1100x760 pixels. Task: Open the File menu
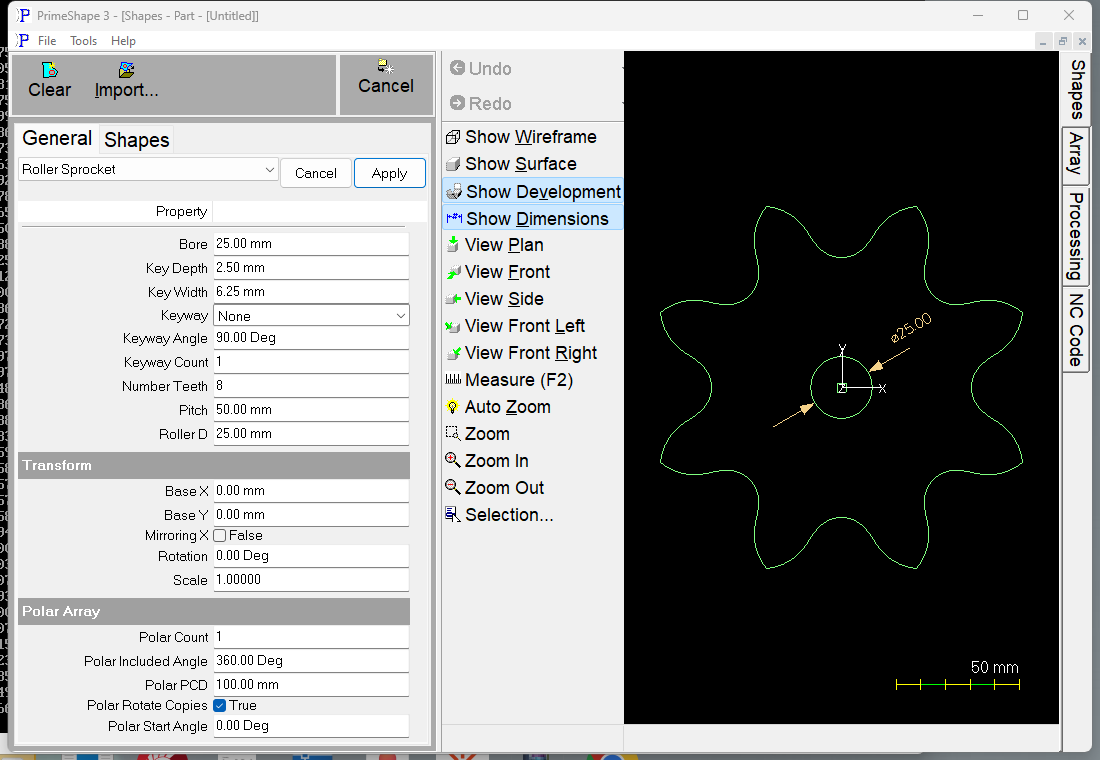pyautogui.click(x=47, y=41)
